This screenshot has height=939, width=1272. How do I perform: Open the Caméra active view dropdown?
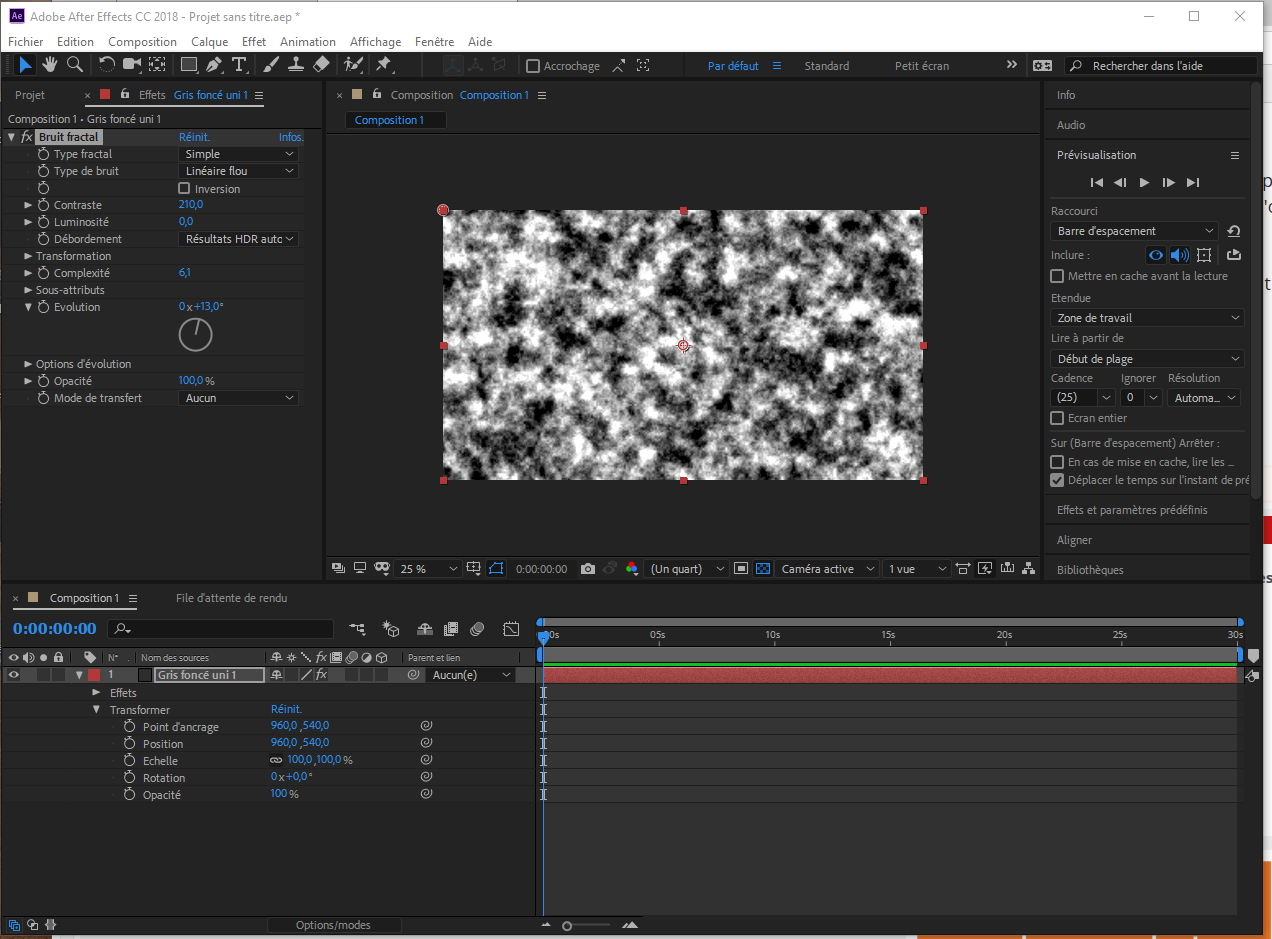[x=828, y=569]
